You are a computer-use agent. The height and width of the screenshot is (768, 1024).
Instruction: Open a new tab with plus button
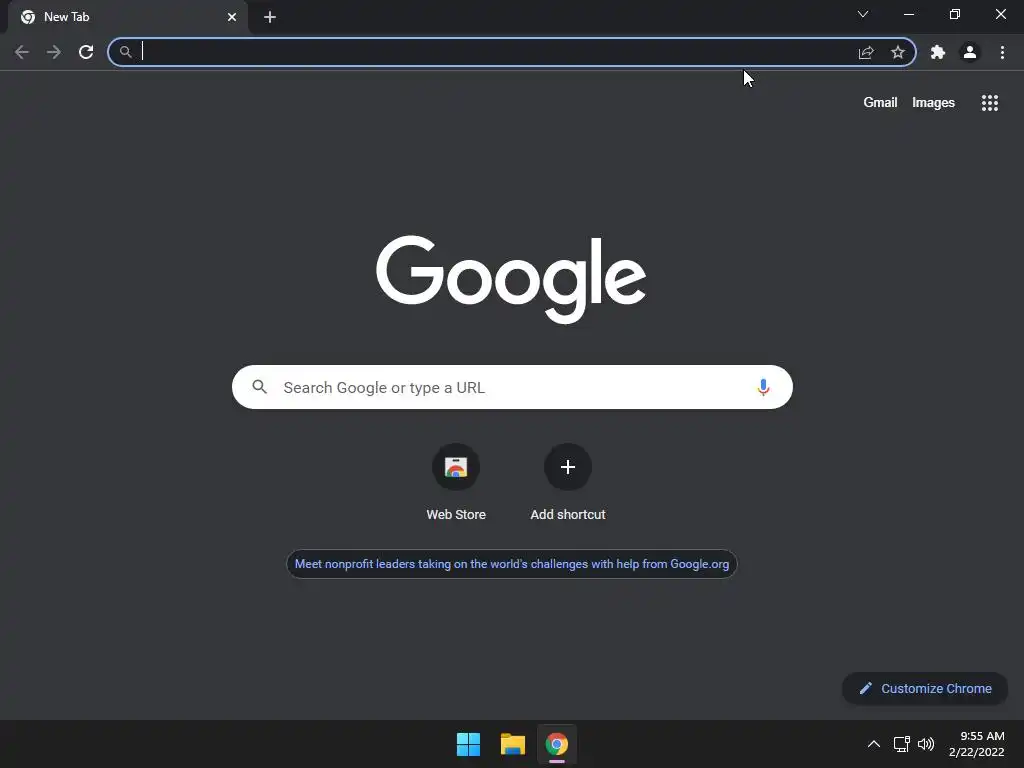(270, 17)
